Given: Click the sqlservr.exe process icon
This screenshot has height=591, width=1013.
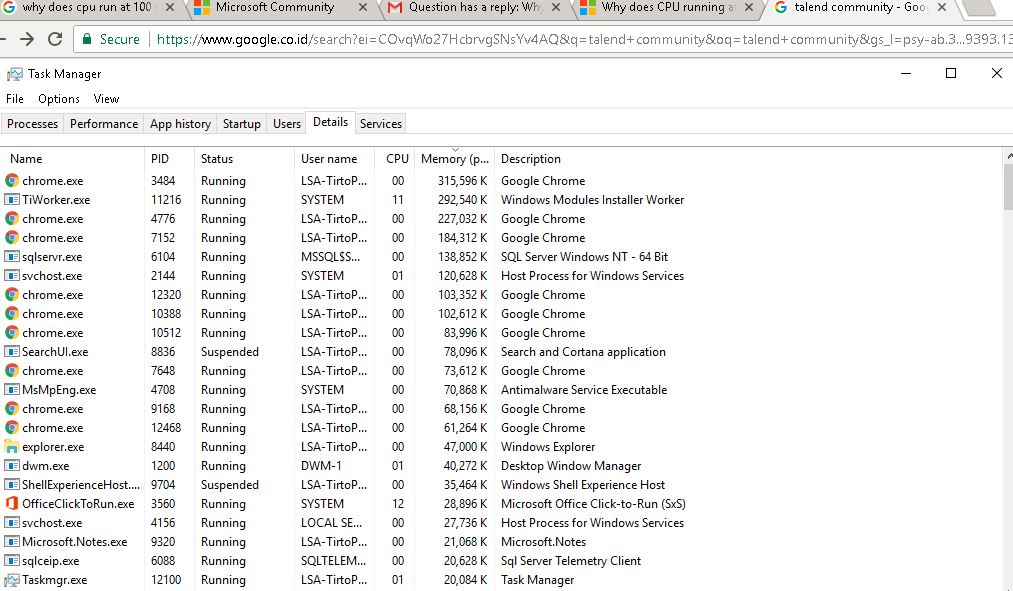Looking at the screenshot, I should click(x=12, y=256).
